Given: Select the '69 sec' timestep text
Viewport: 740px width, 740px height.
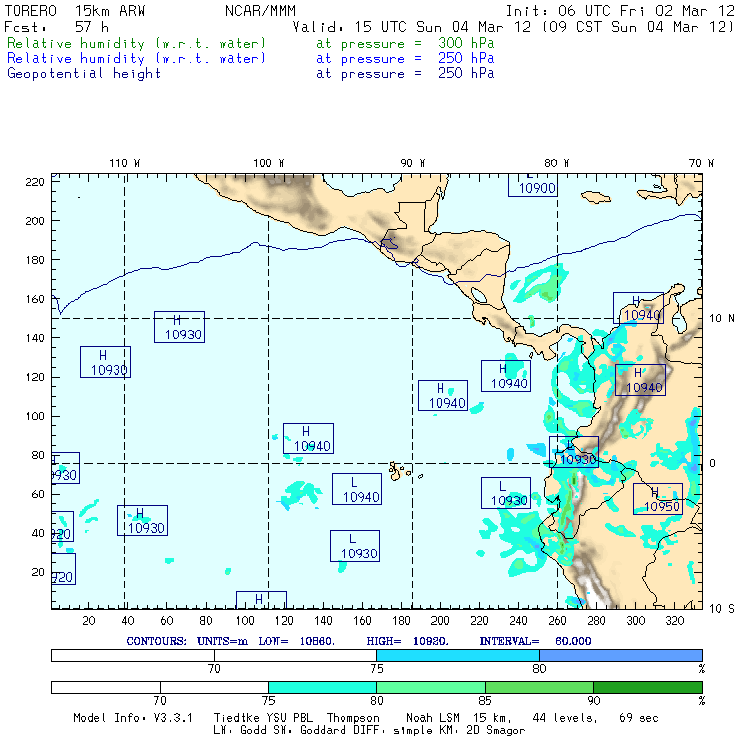Looking at the screenshot, I should click(x=639, y=718).
